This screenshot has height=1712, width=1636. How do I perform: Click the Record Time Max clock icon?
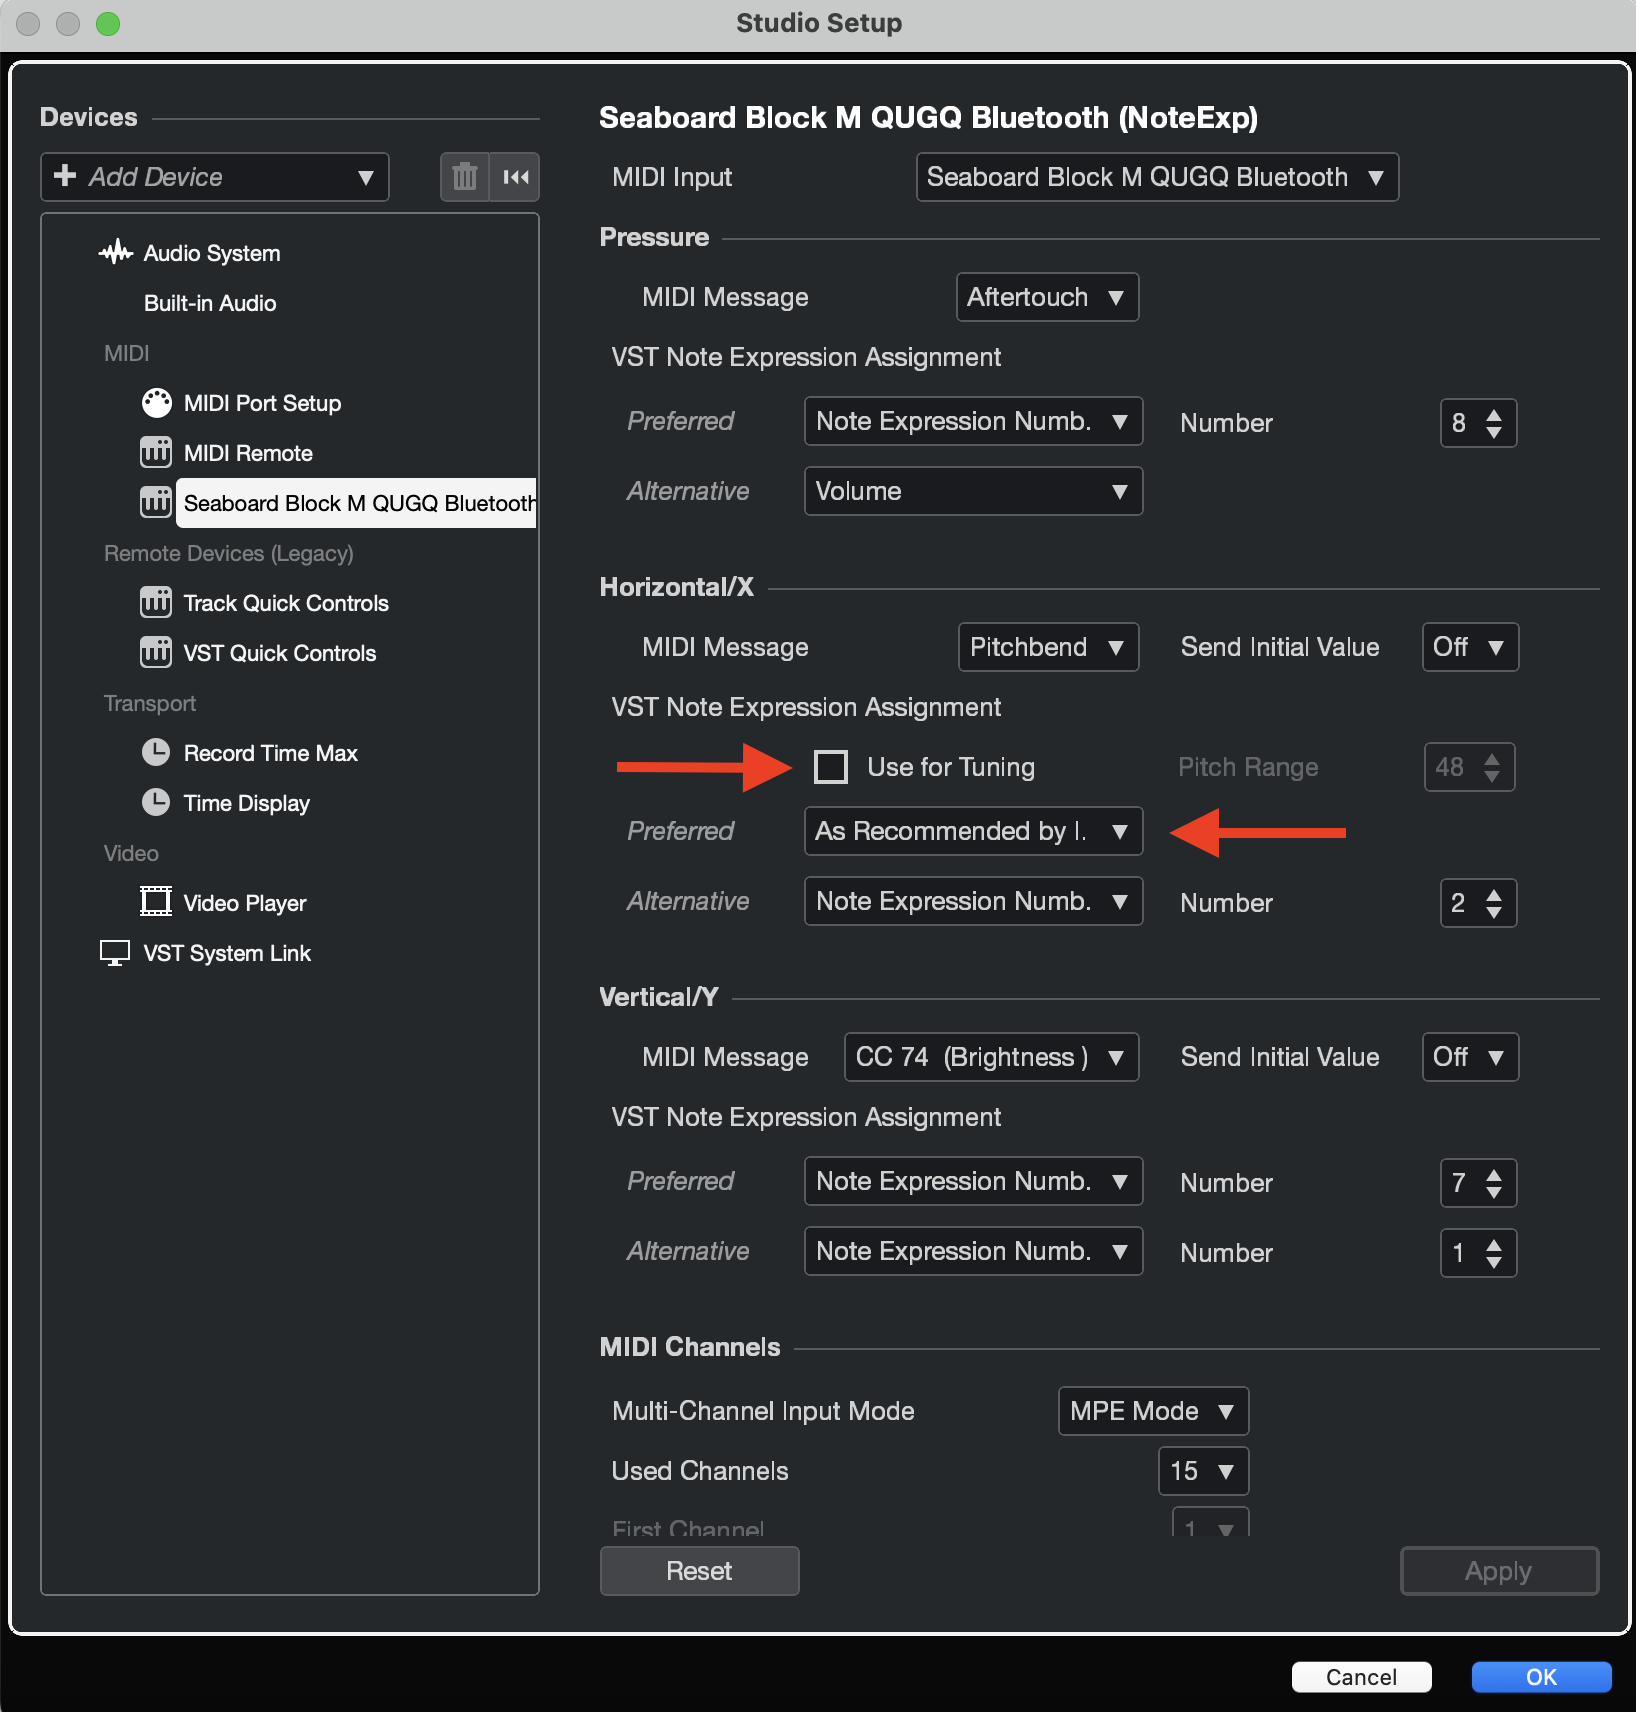click(x=156, y=752)
